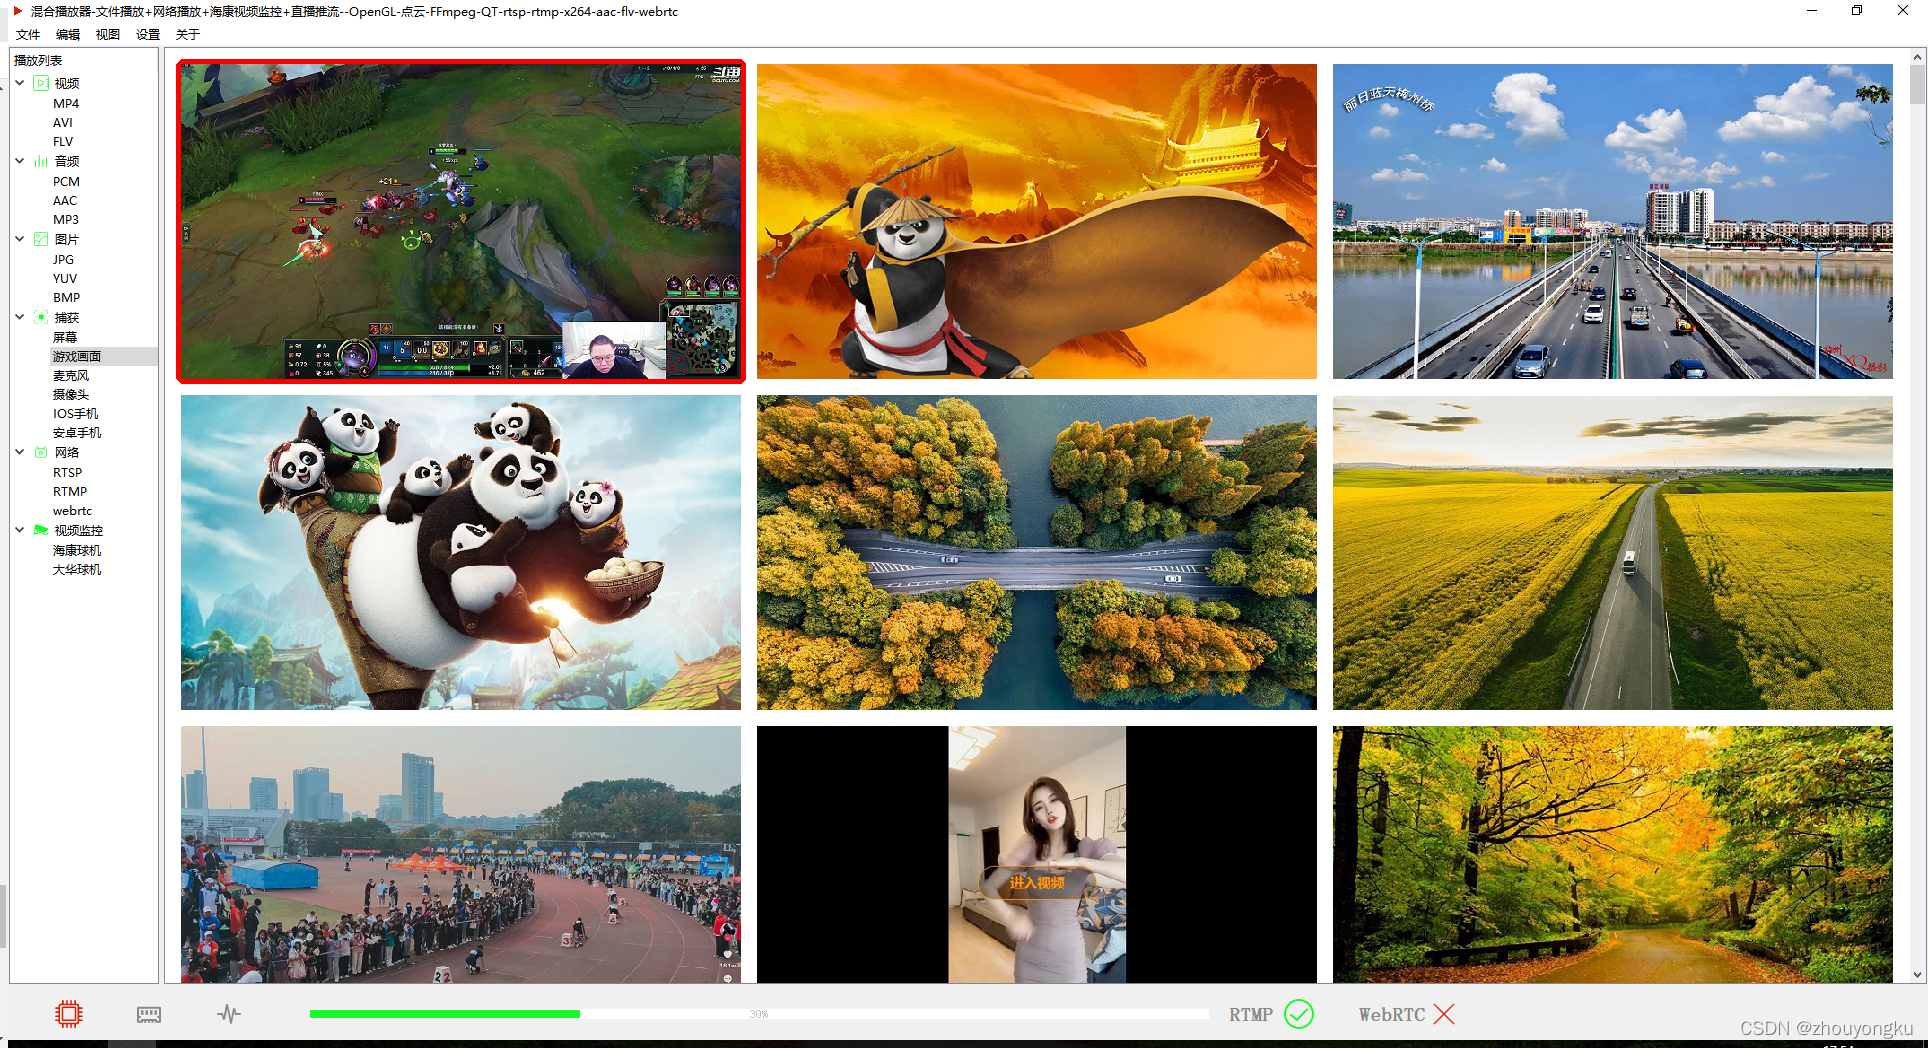Select 安卓手机 capture item
The height and width of the screenshot is (1048, 1928).
pos(77,433)
